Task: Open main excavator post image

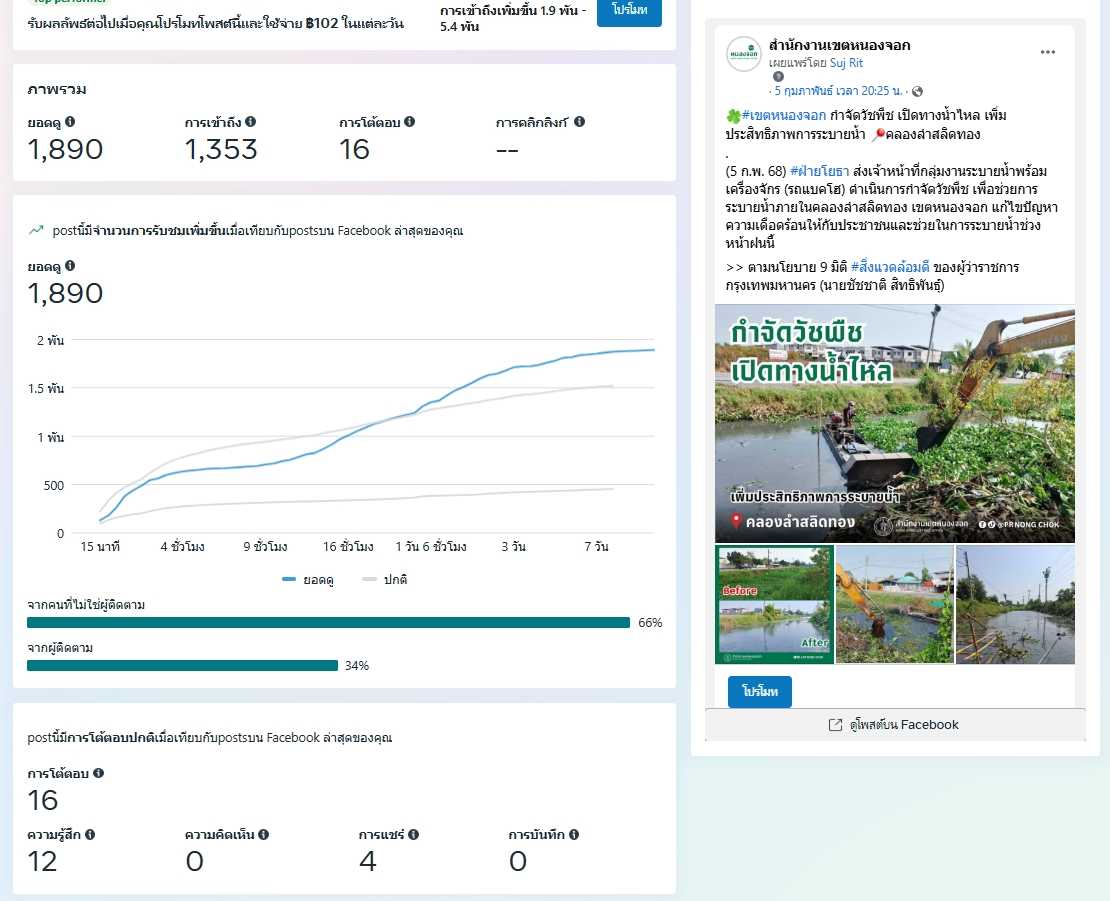Action: click(x=895, y=423)
